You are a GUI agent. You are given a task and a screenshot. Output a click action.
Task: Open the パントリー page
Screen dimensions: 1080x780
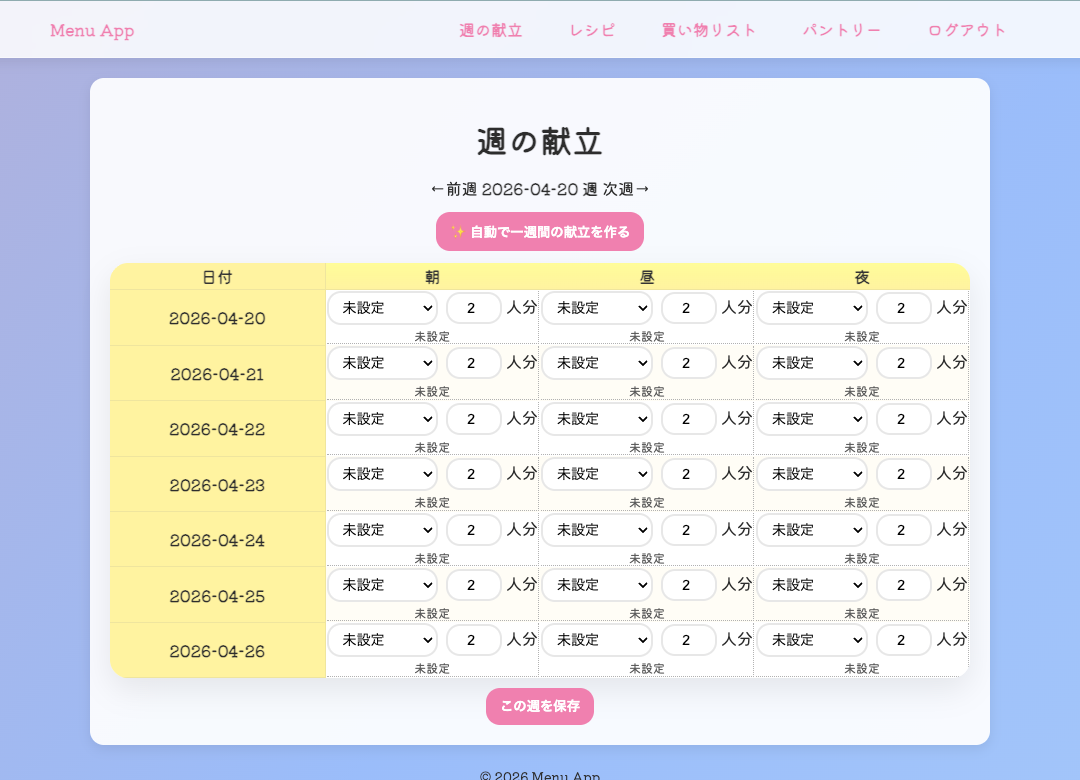click(x=842, y=30)
